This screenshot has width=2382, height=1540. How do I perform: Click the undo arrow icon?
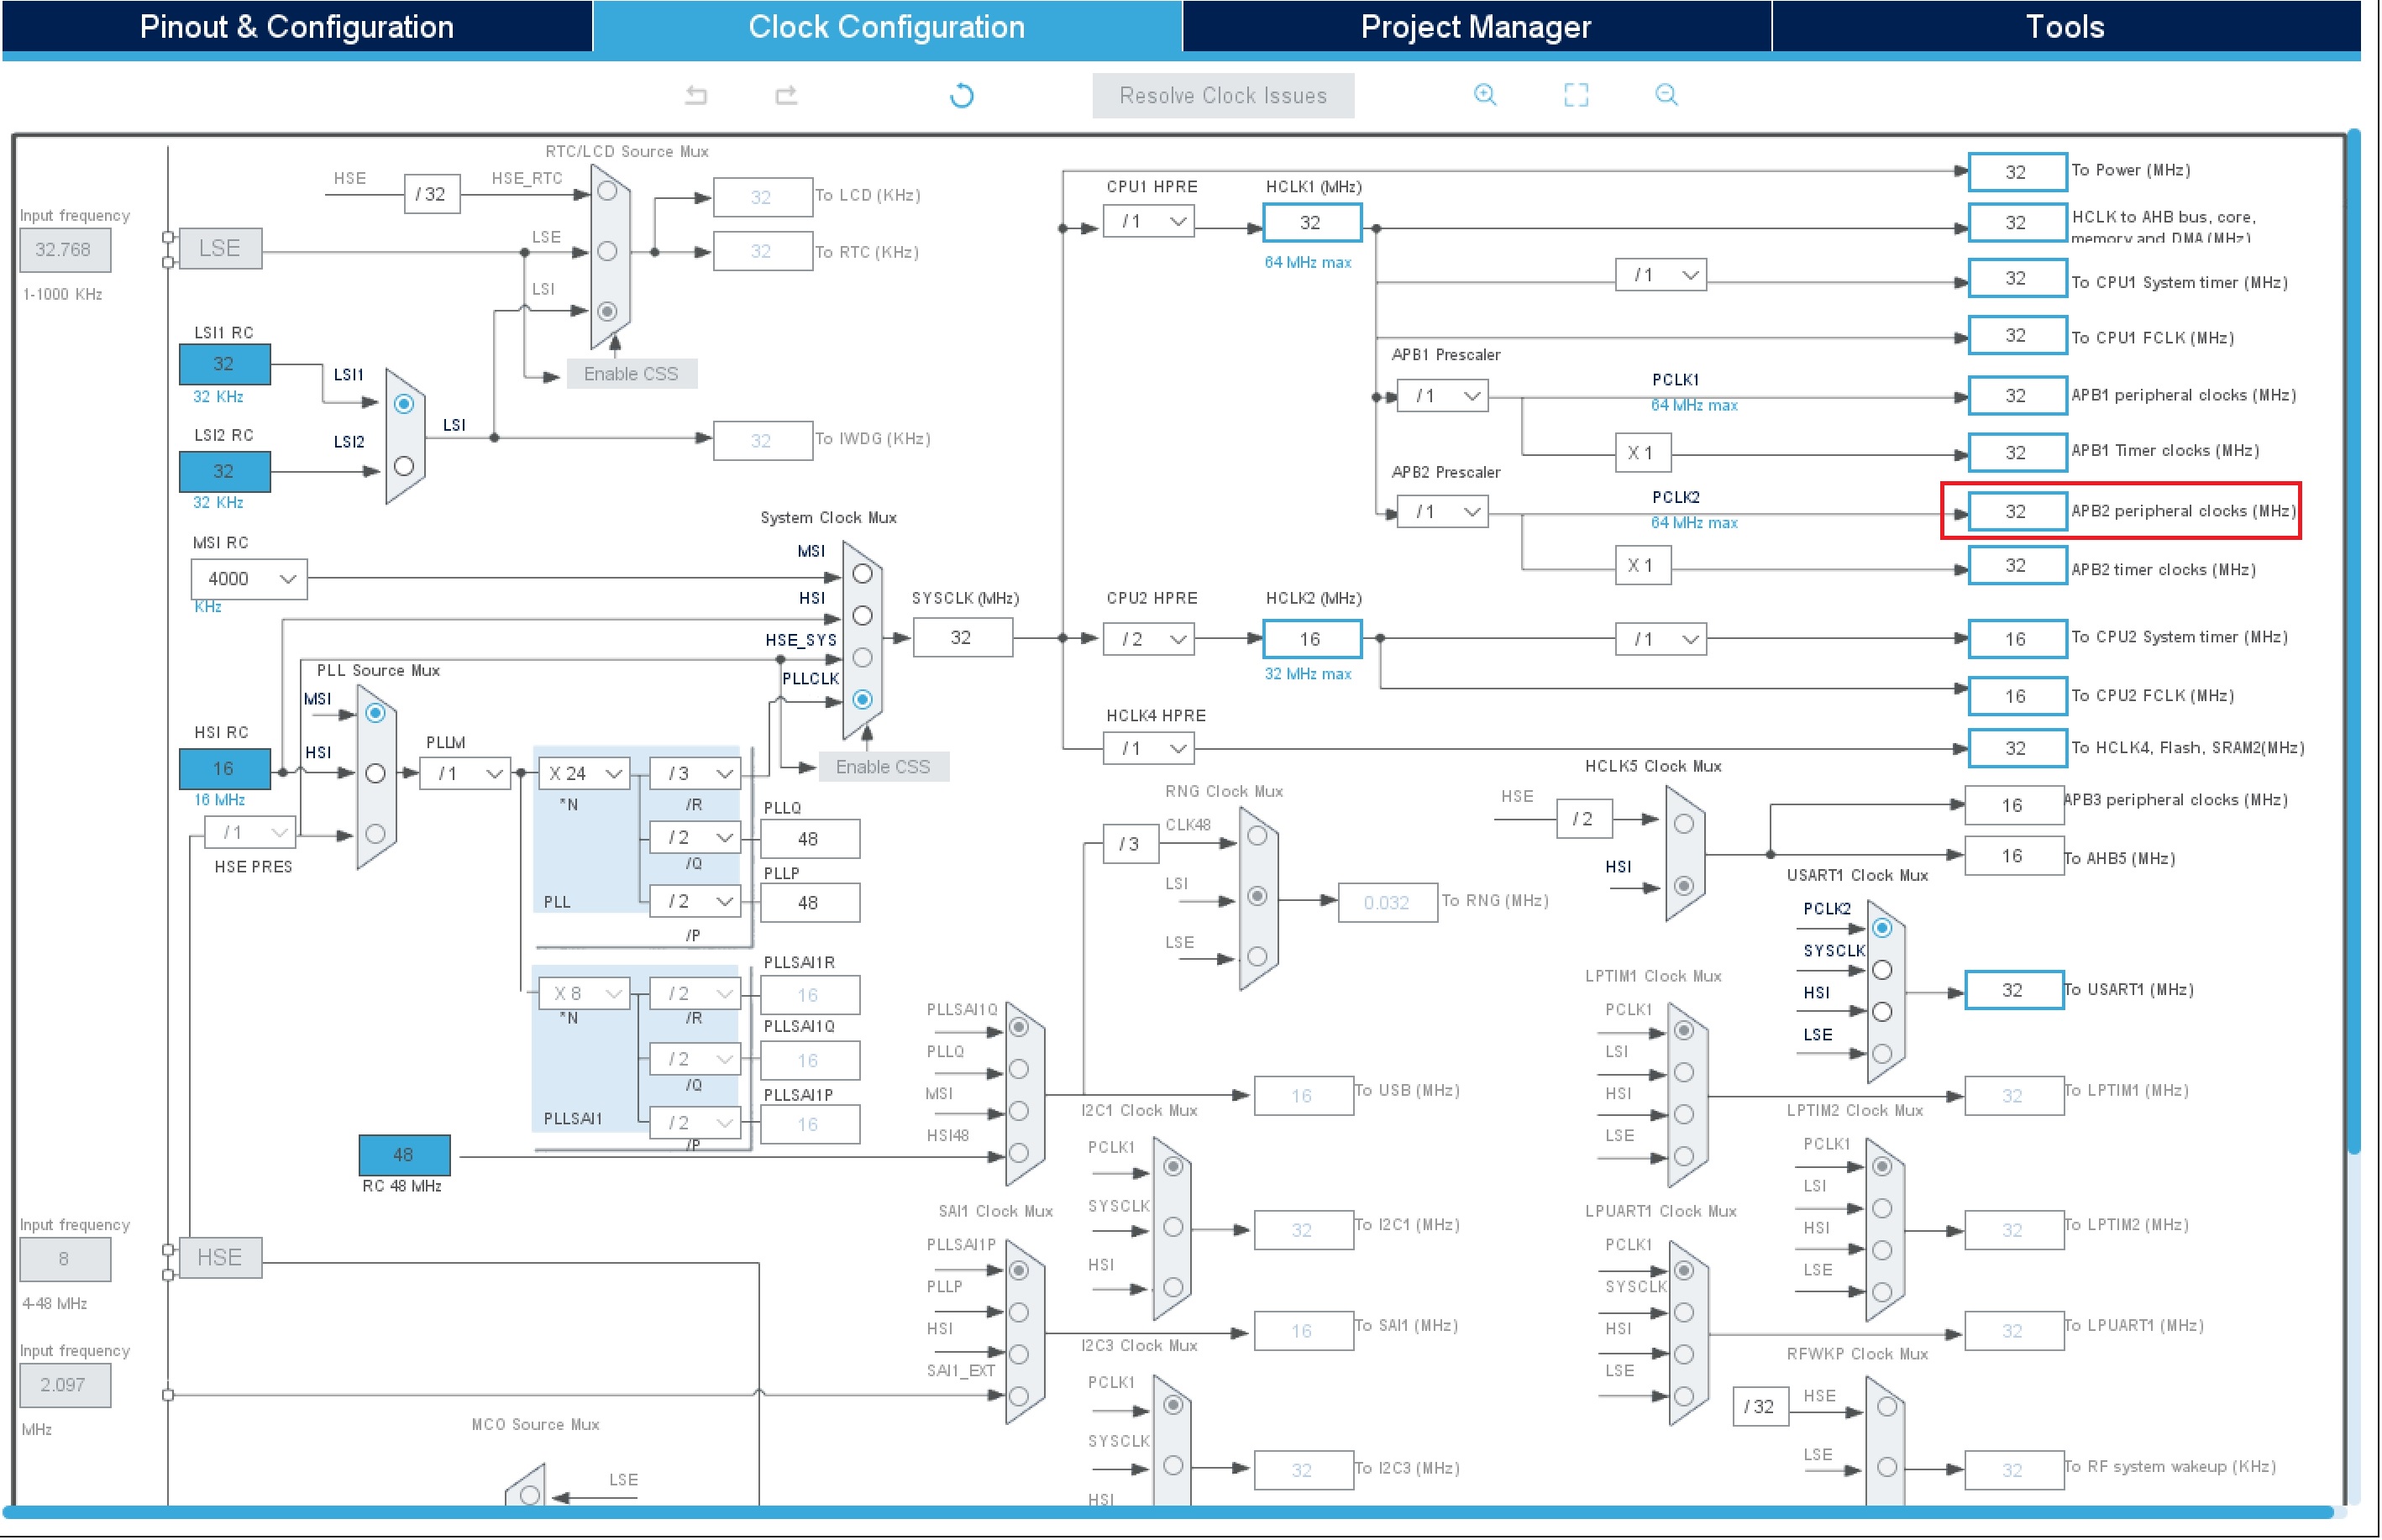pos(696,95)
